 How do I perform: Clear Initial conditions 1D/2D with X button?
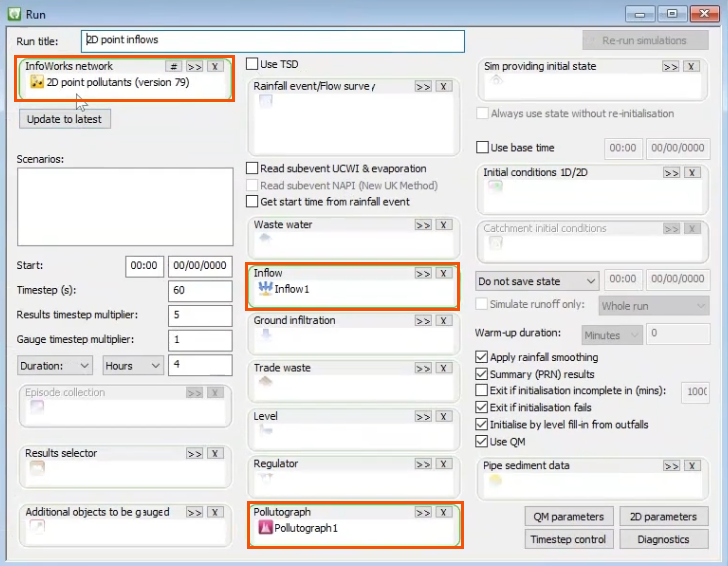692,173
